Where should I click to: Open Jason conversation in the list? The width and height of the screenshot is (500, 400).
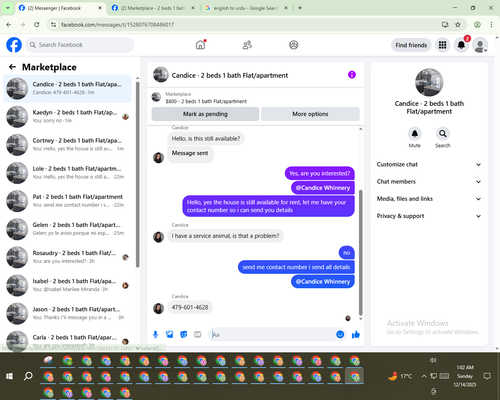coord(67,314)
